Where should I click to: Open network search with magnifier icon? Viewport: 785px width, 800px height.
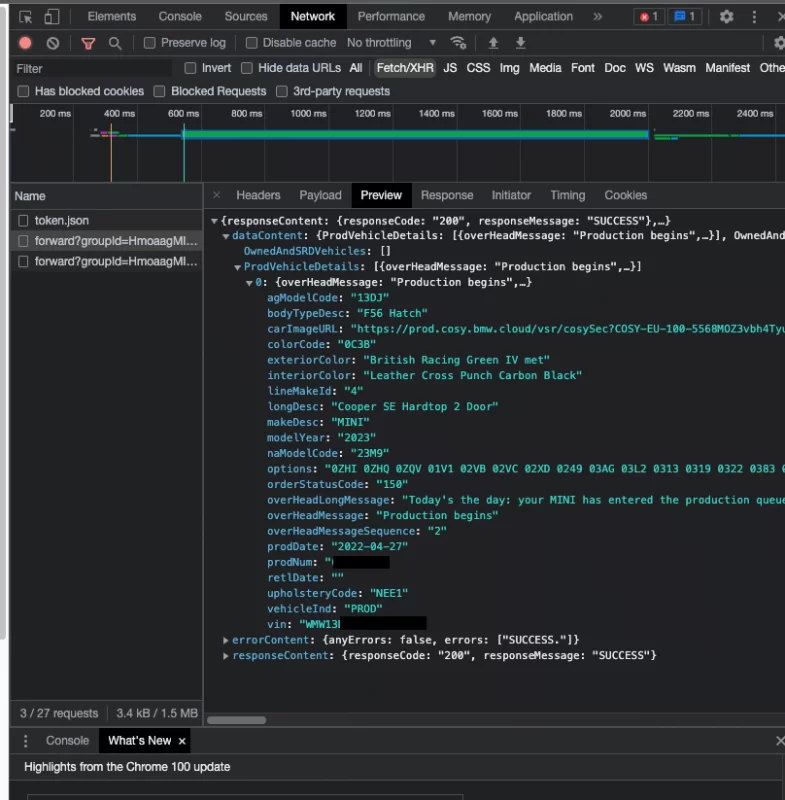point(115,43)
